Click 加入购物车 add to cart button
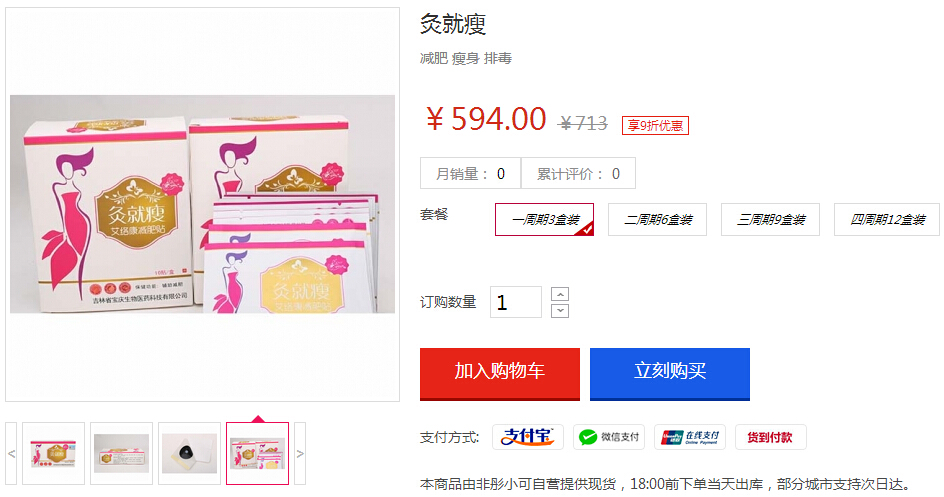Screen dimensions: 944x497 [500, 374]
